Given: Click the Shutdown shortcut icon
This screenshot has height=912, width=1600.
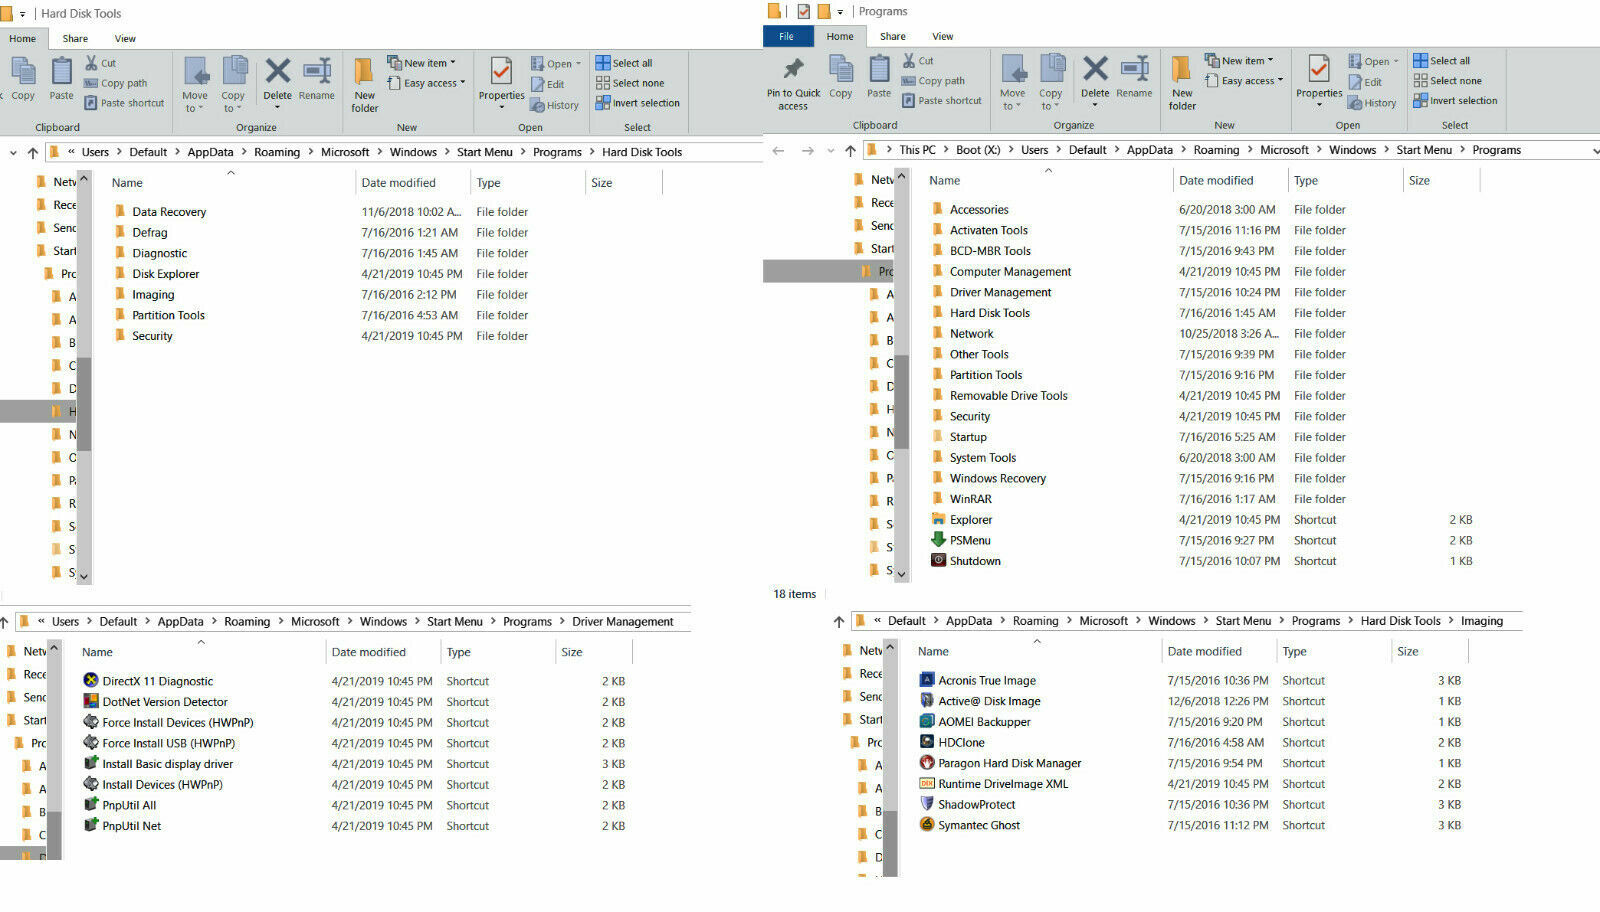Looking at the screenshot, I should [938, 561].
